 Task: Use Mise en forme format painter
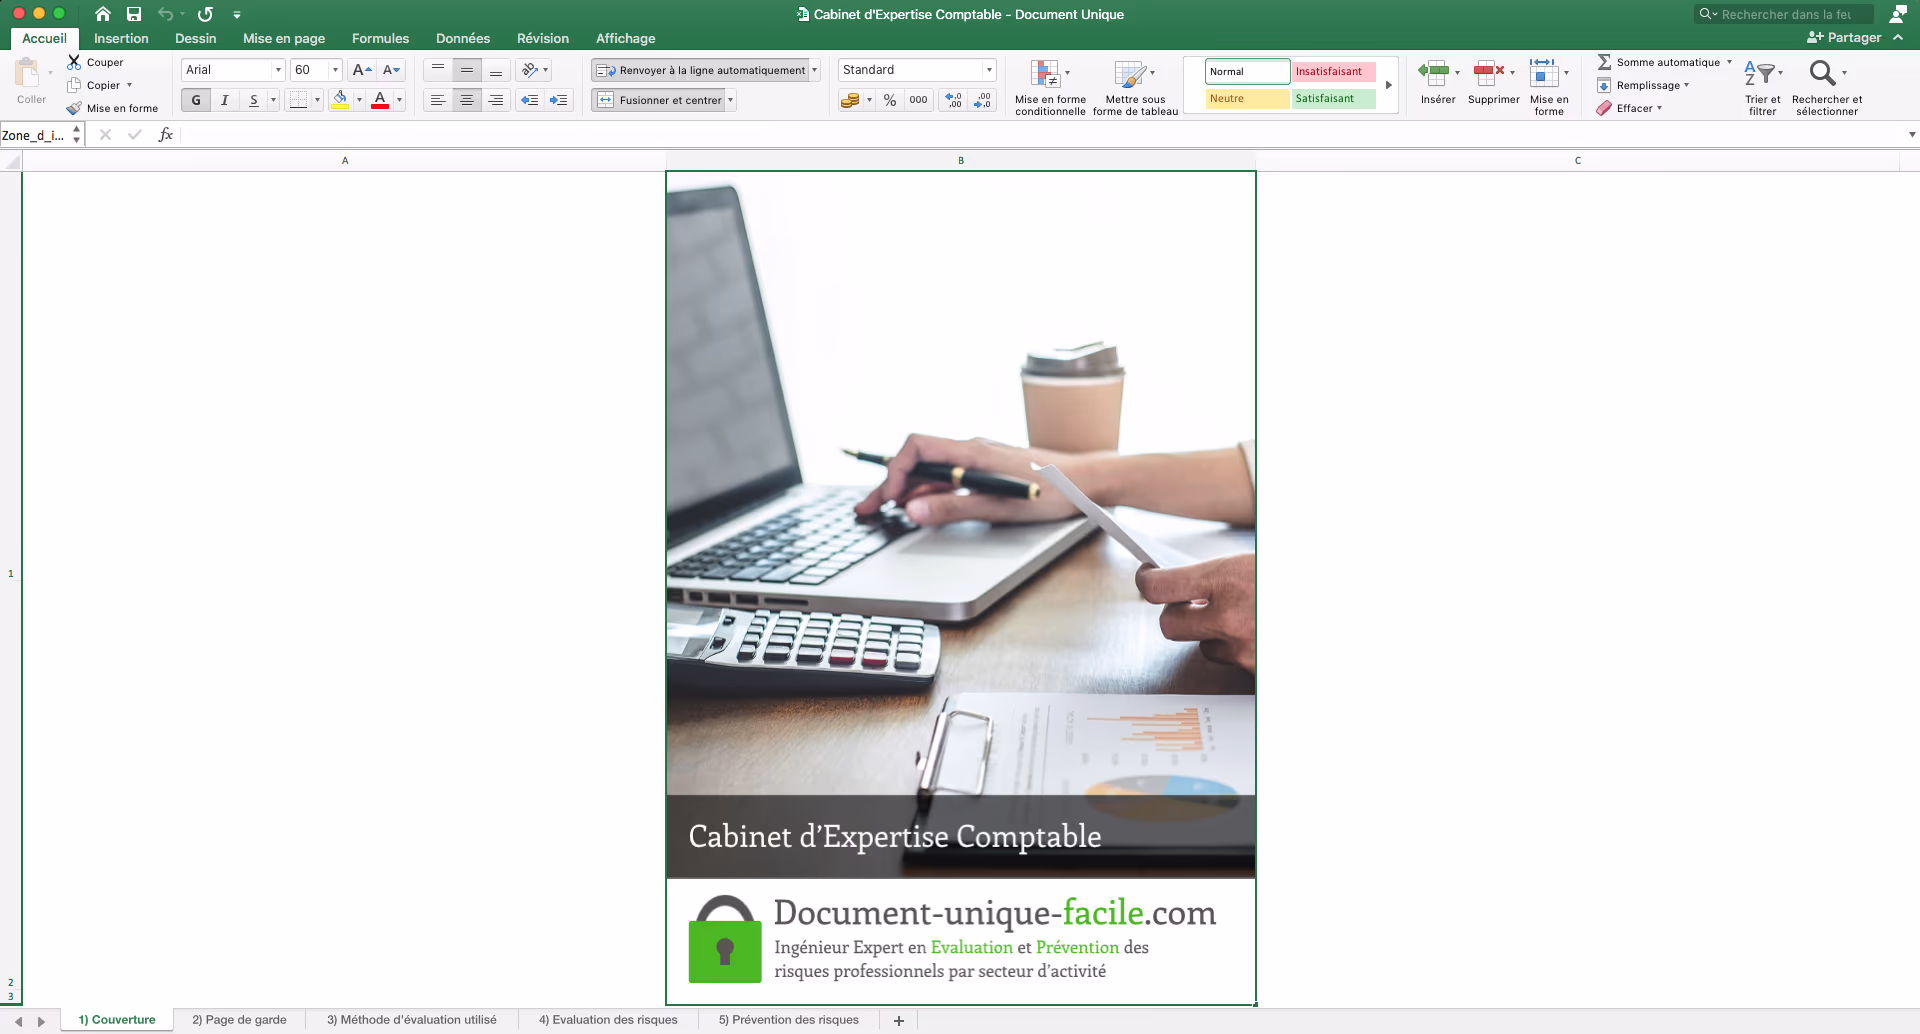tap(112, 108)
